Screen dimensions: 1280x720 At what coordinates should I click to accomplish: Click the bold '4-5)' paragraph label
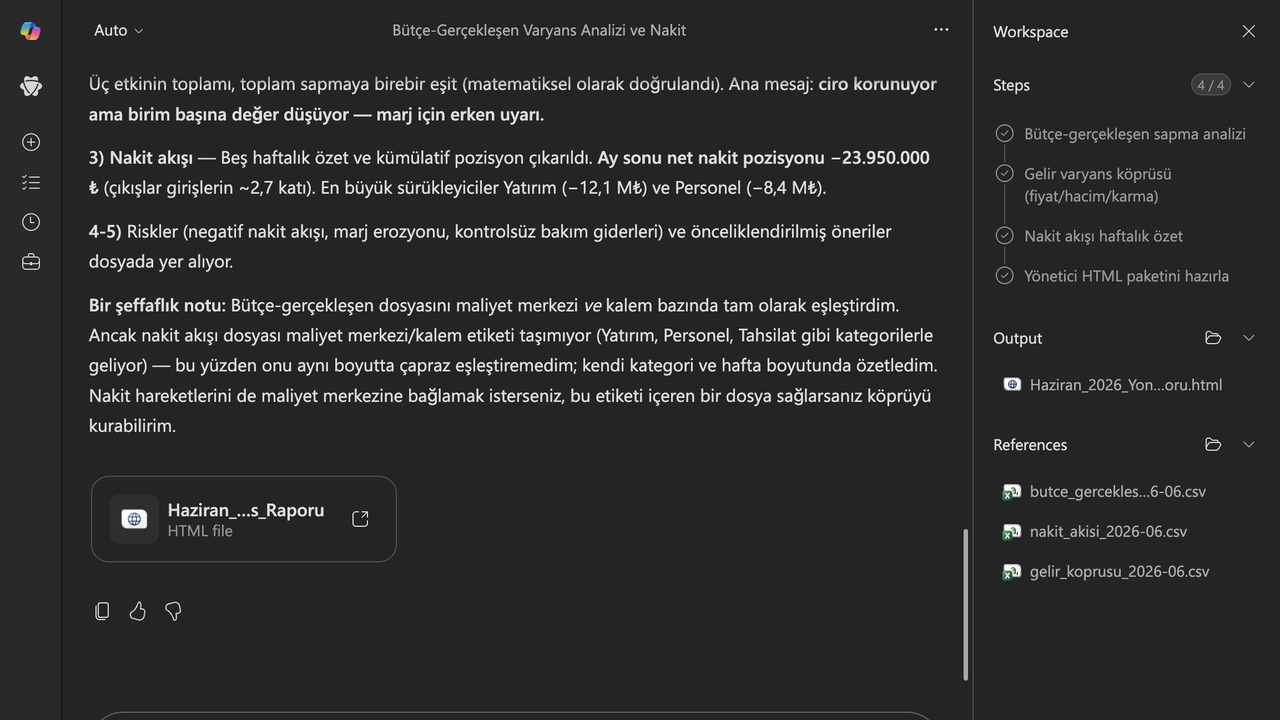pyautogui.click(x=105, y=232)
